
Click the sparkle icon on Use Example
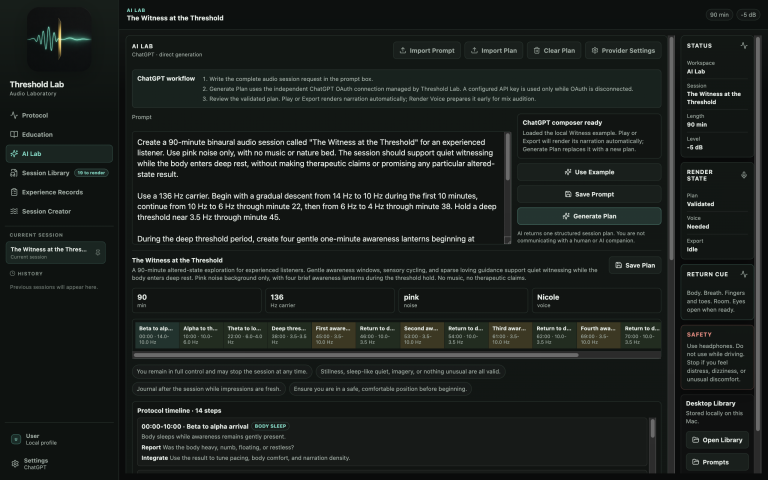(x=568, y=172)
